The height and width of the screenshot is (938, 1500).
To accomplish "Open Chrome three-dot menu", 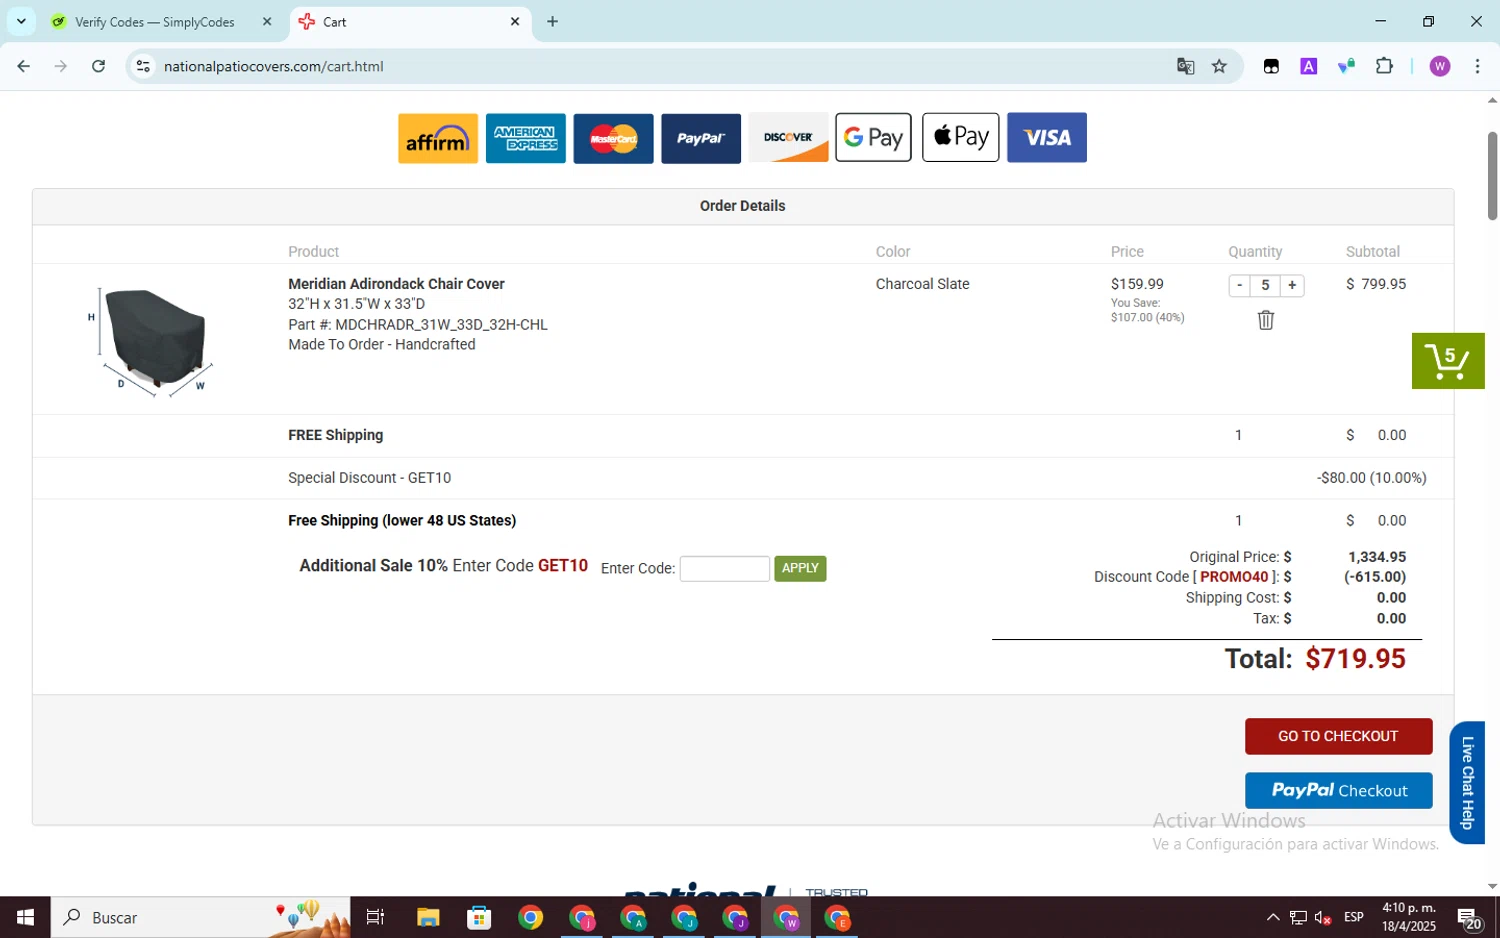I will click(1477, 66).
